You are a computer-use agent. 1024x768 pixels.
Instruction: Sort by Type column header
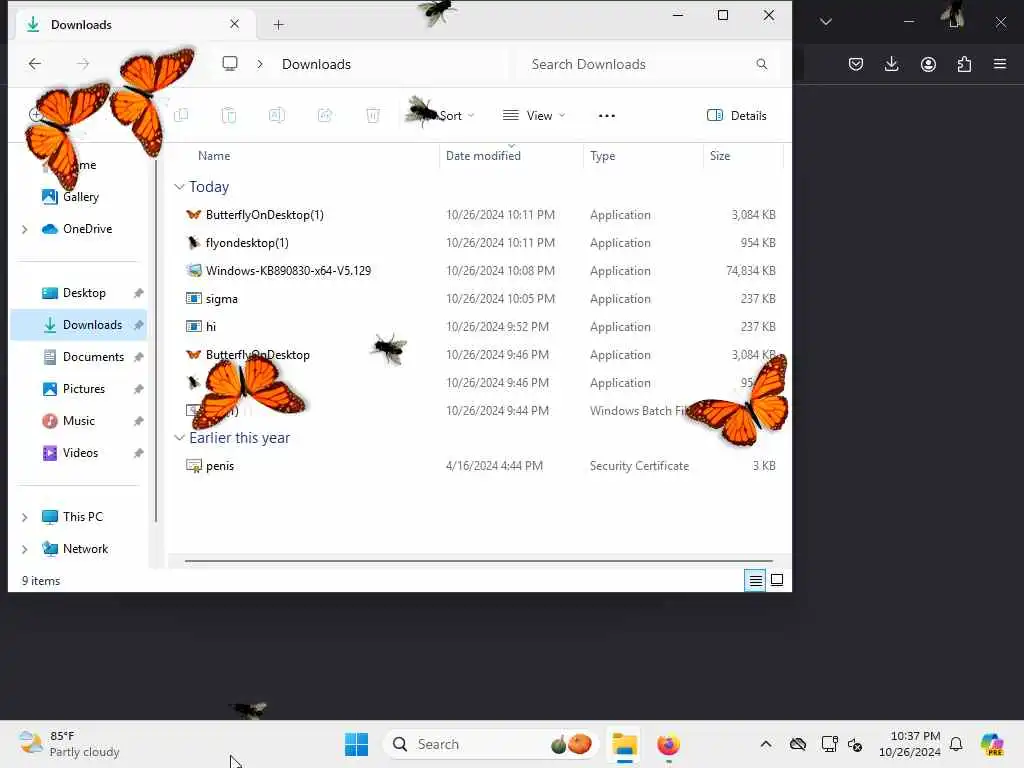tap(602, 155)
